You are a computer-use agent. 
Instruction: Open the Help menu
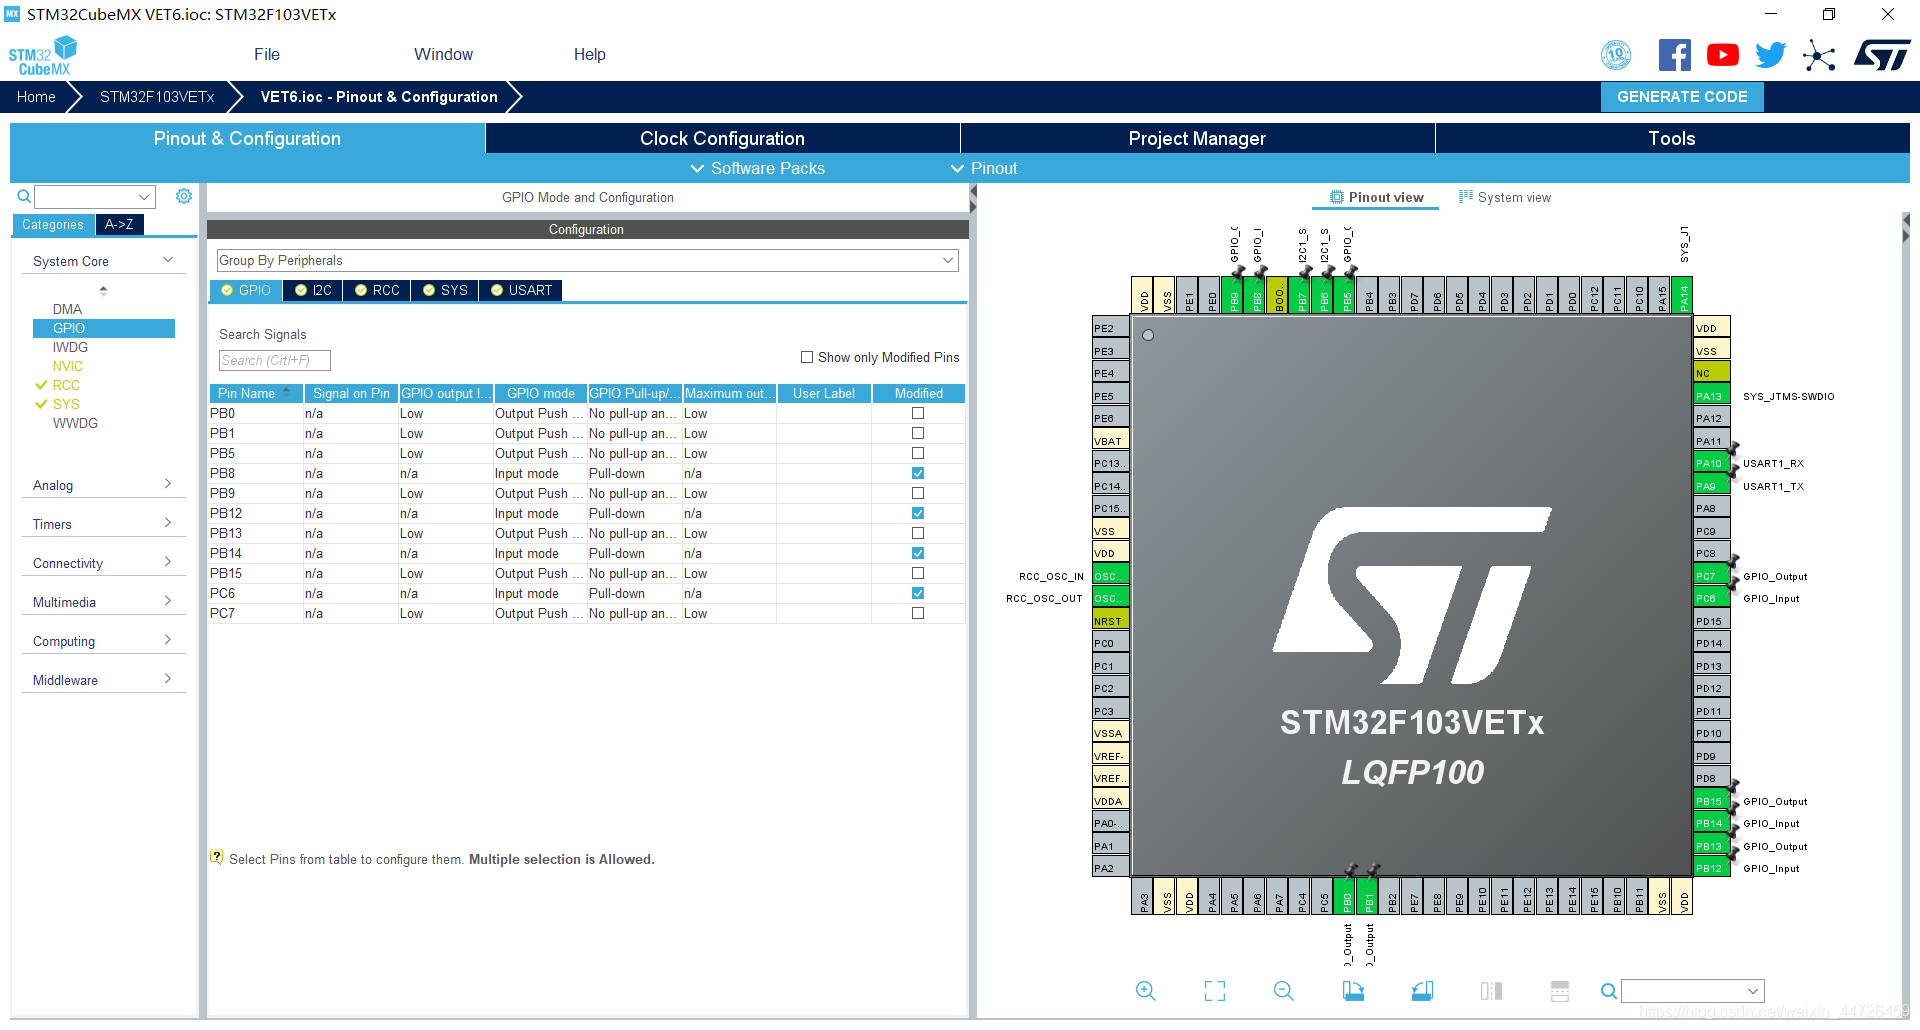589,54
